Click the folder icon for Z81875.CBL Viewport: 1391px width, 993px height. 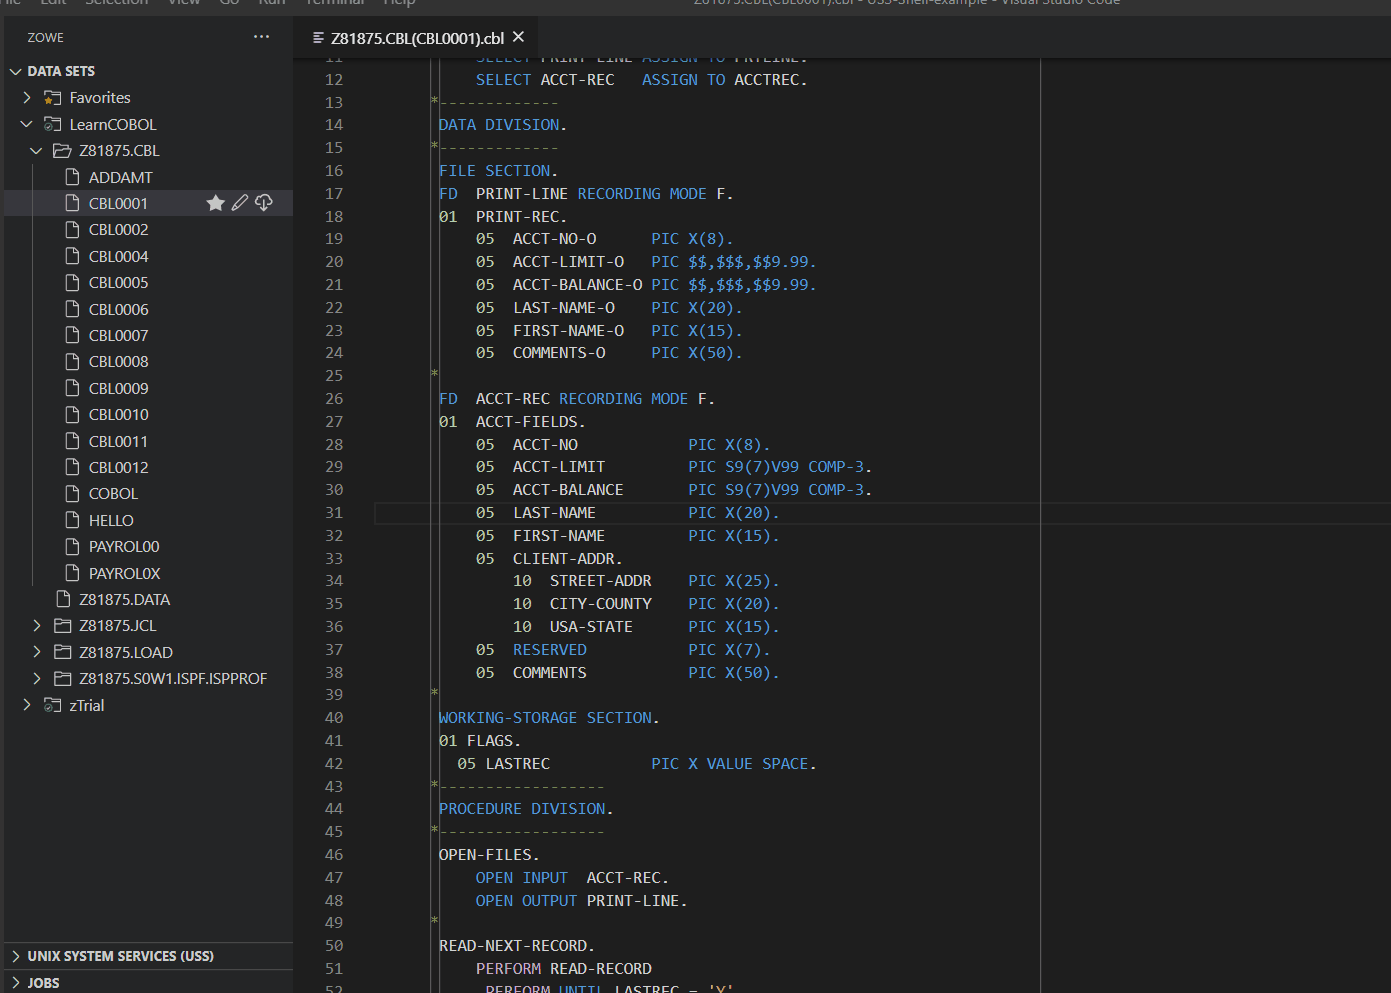point(60,150)
